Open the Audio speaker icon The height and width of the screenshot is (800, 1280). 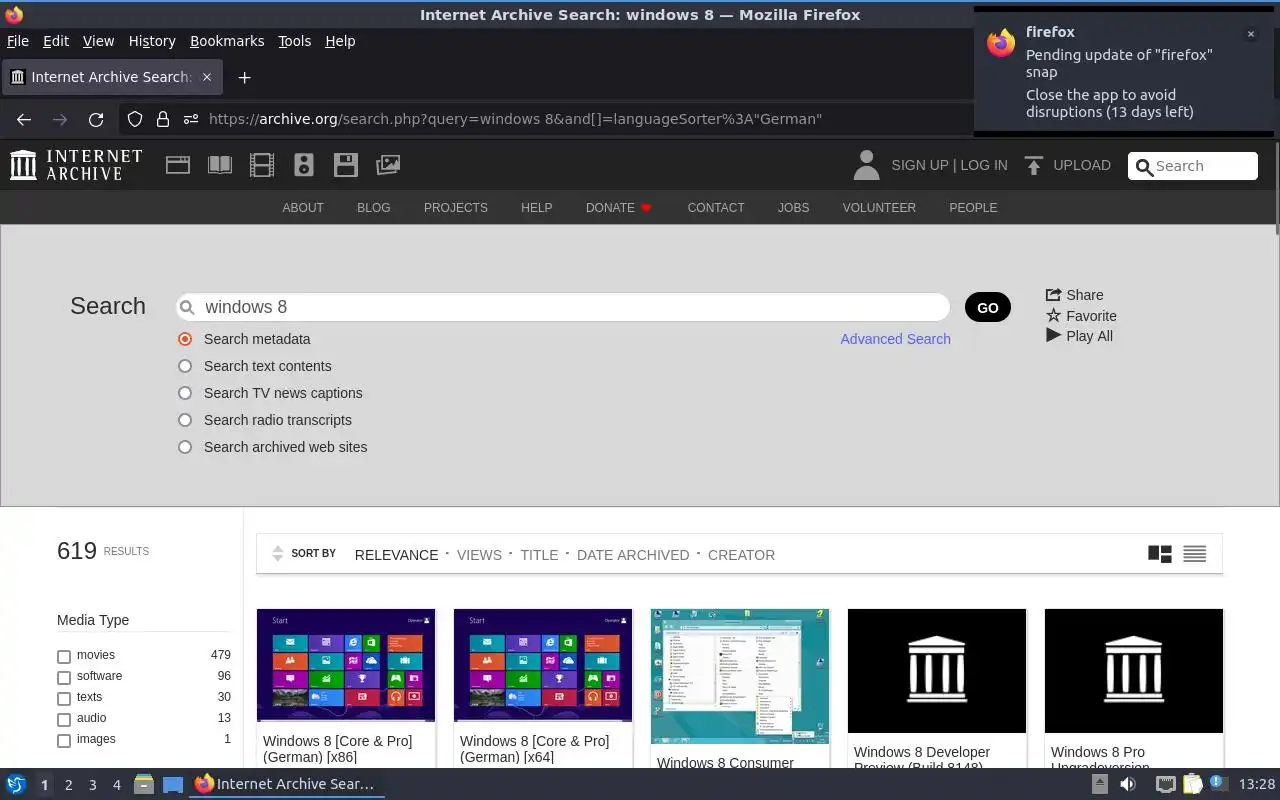tap(304, 165)
